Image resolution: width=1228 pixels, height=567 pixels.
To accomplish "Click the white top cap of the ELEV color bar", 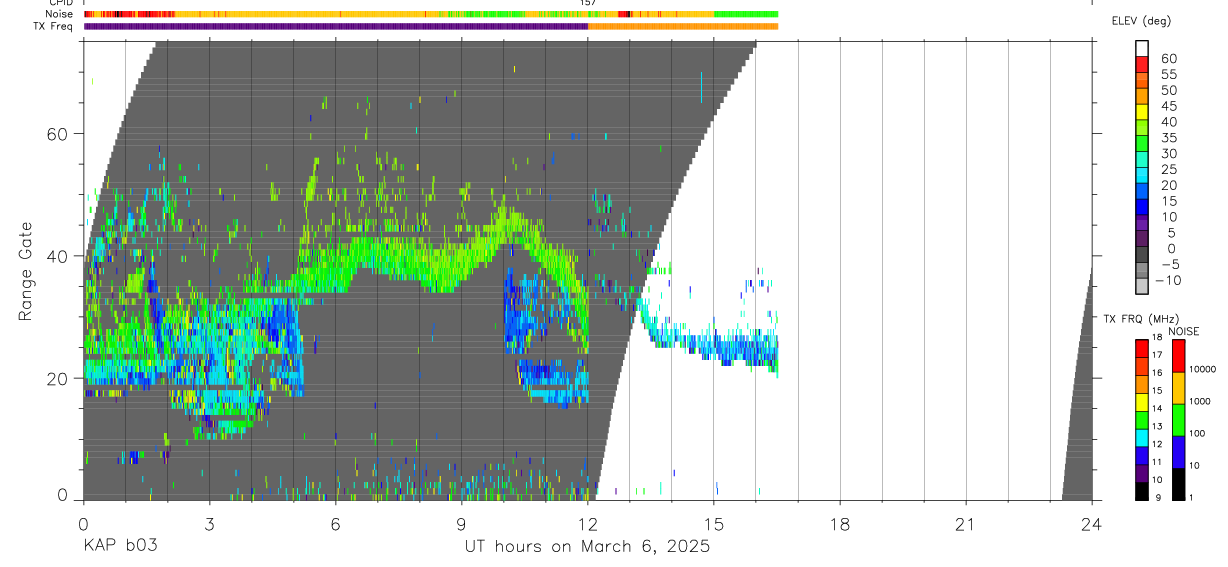I will (x=1142, y=48).
